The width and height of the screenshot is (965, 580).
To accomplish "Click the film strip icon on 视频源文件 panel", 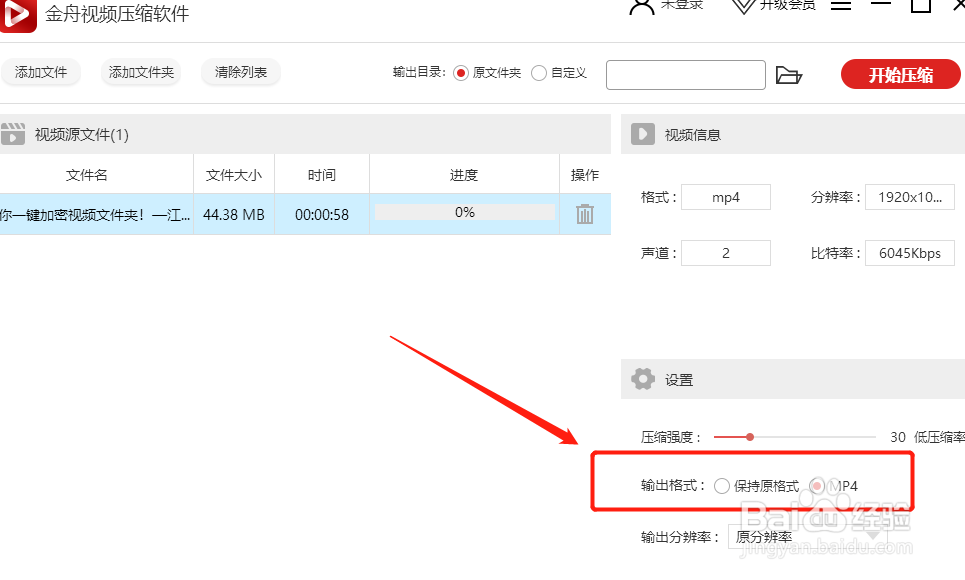I will tap(14, 133).
